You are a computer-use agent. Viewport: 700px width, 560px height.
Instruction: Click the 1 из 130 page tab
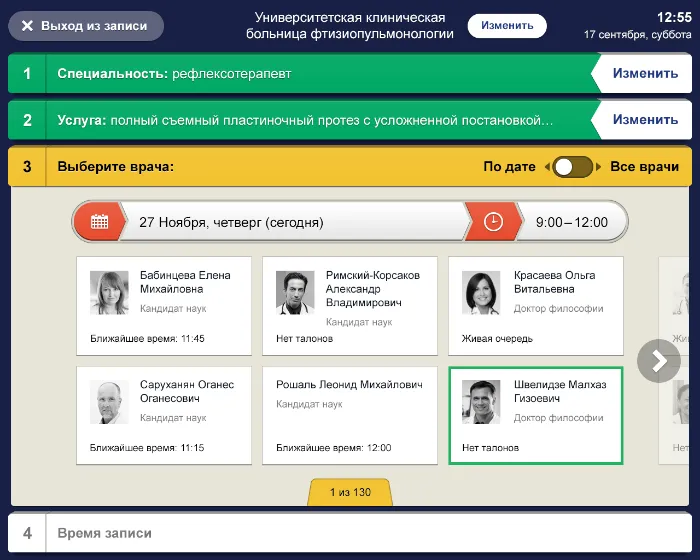point(350,492)
